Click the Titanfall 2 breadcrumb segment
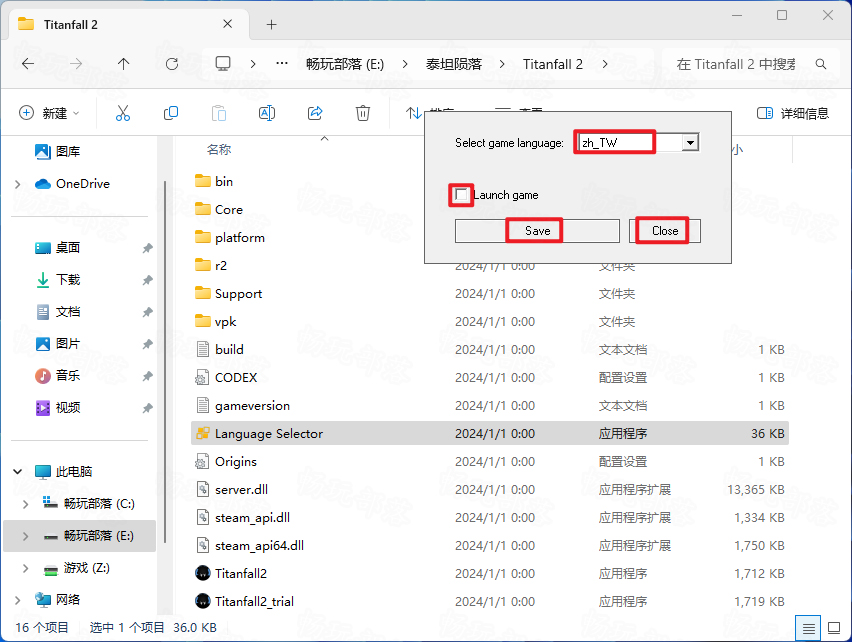This screenshot has height=642, width=852. (553, 64)
